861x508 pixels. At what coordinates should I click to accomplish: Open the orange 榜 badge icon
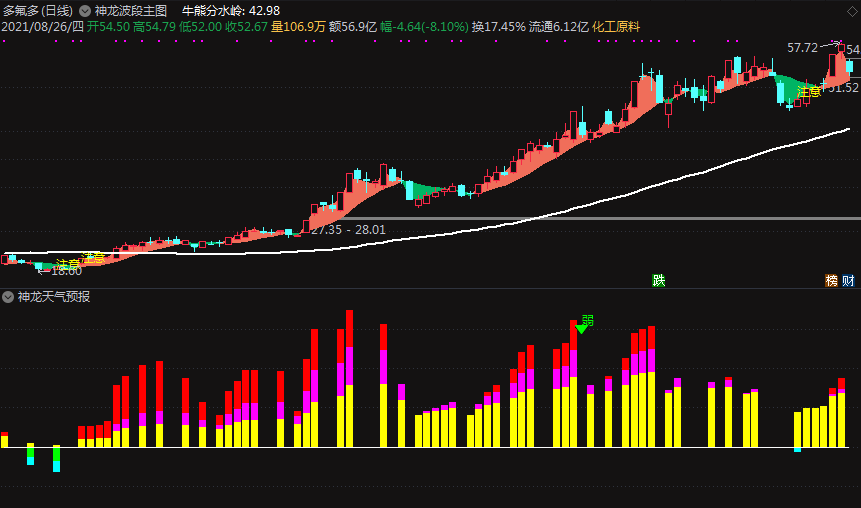(x=831, y=281)
